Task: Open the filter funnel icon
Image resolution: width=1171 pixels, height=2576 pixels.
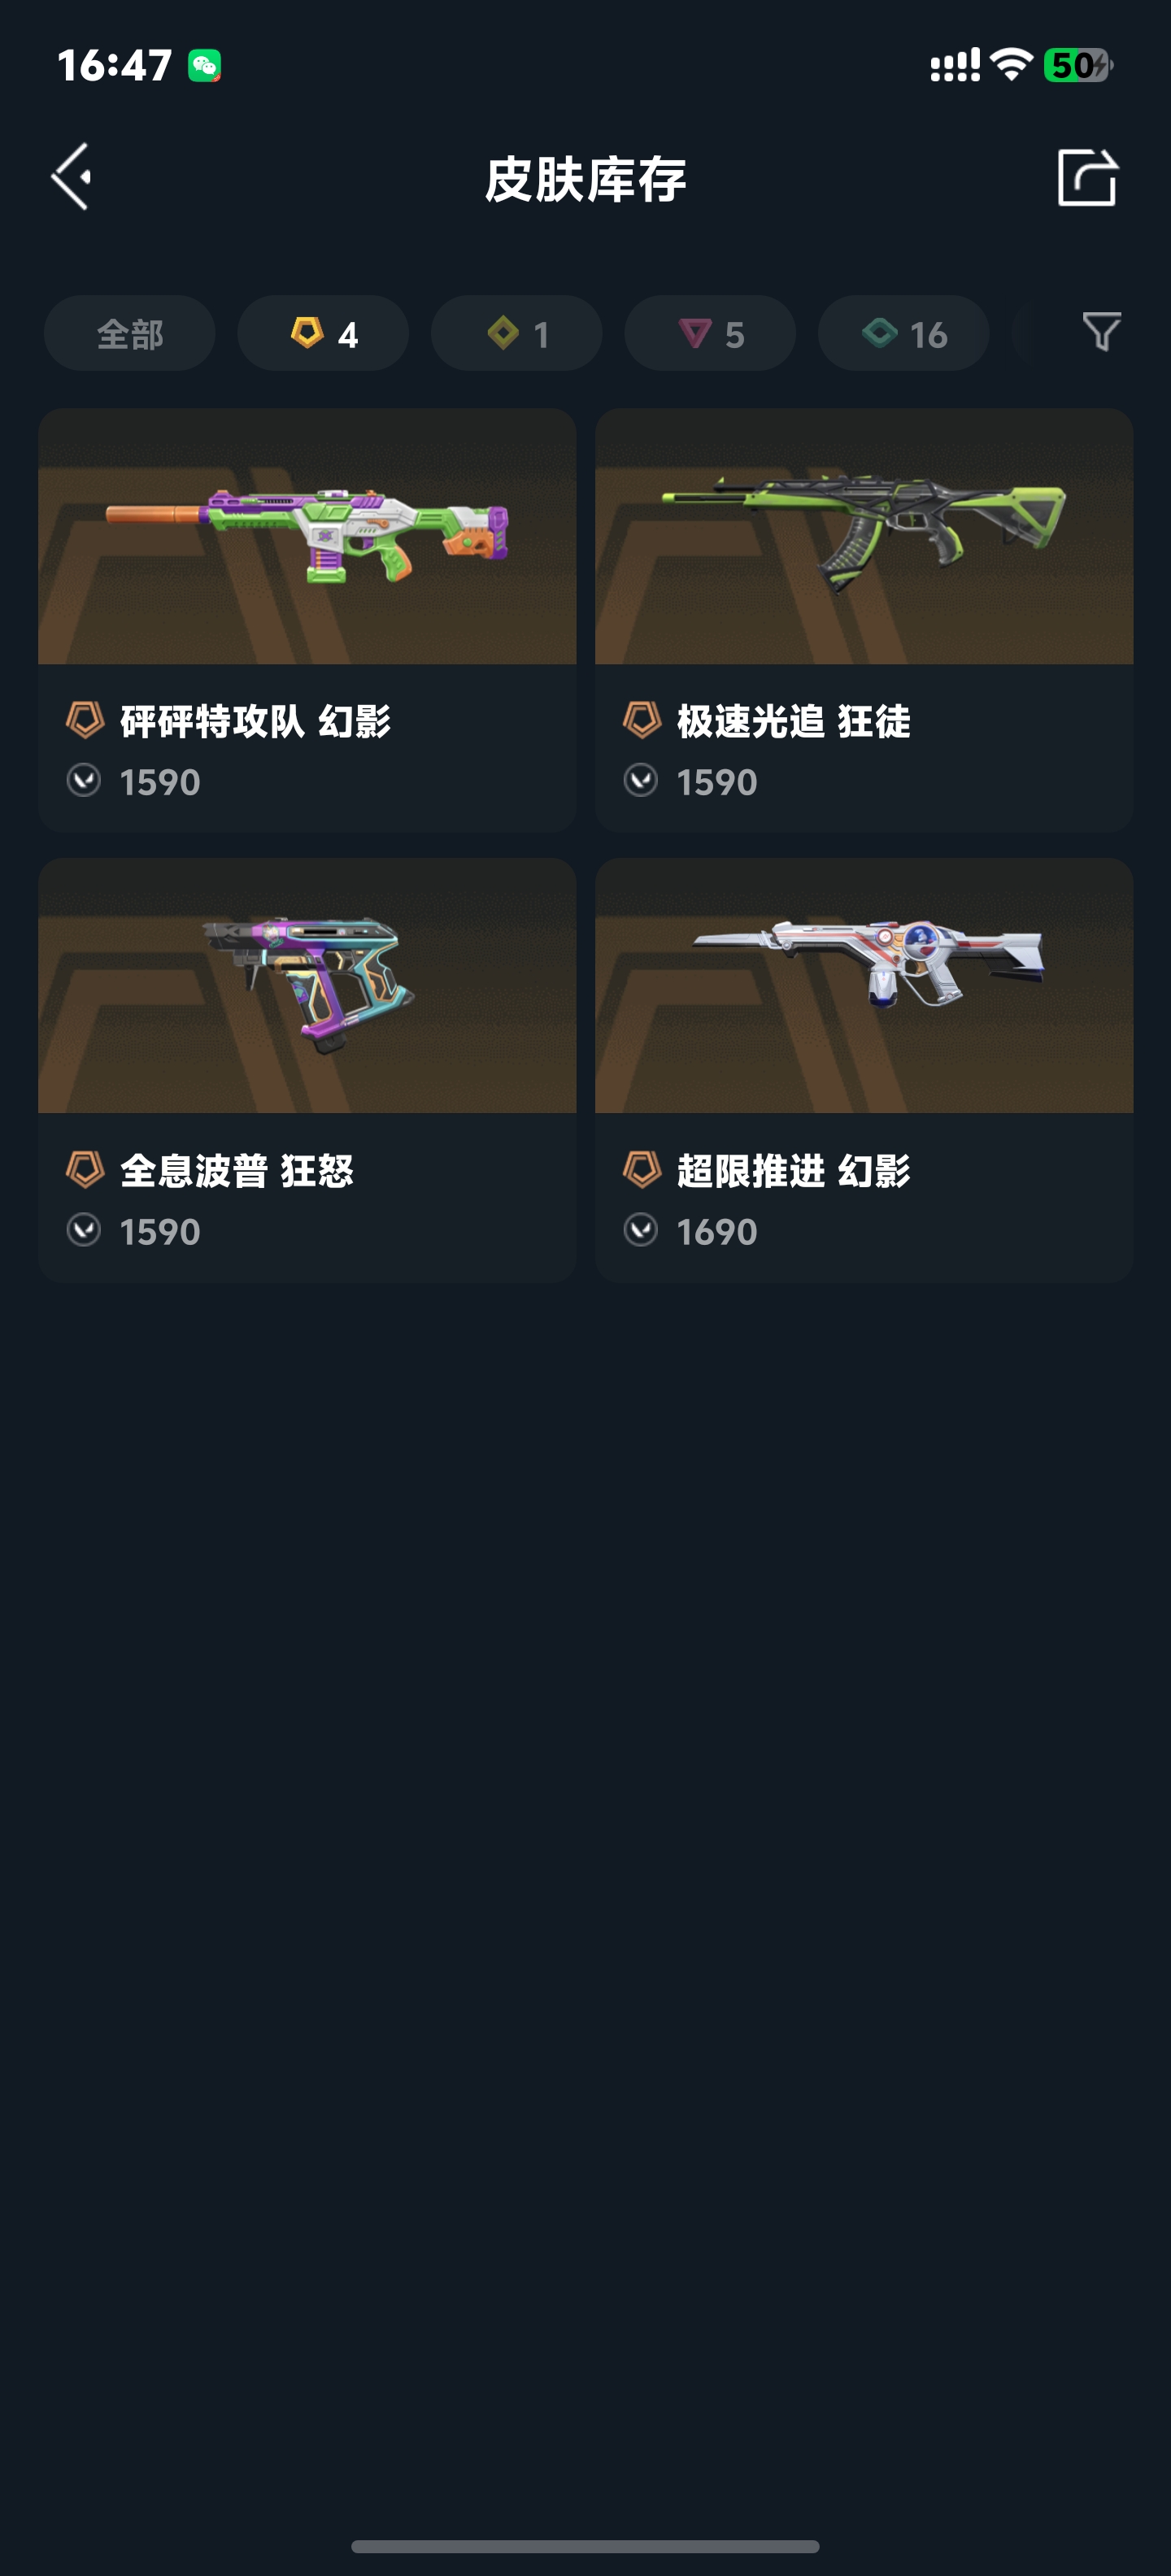Action: click(1101, 332)
